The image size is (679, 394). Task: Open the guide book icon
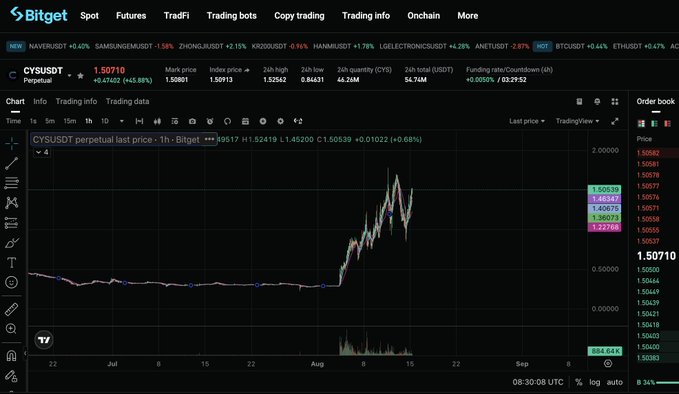click(579, 101)
